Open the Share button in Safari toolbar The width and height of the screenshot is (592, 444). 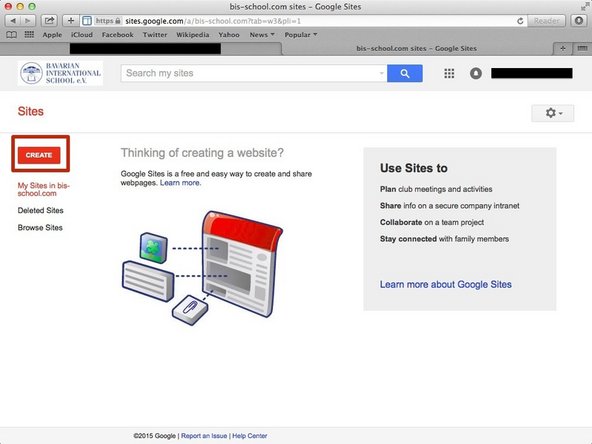click(49, 21)
